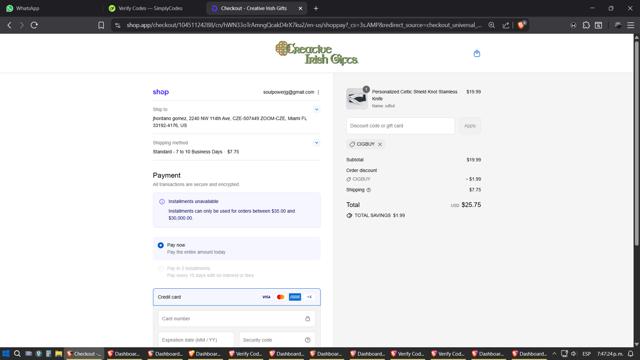Click the lock icon in Card number field

(x=308, y=319)
